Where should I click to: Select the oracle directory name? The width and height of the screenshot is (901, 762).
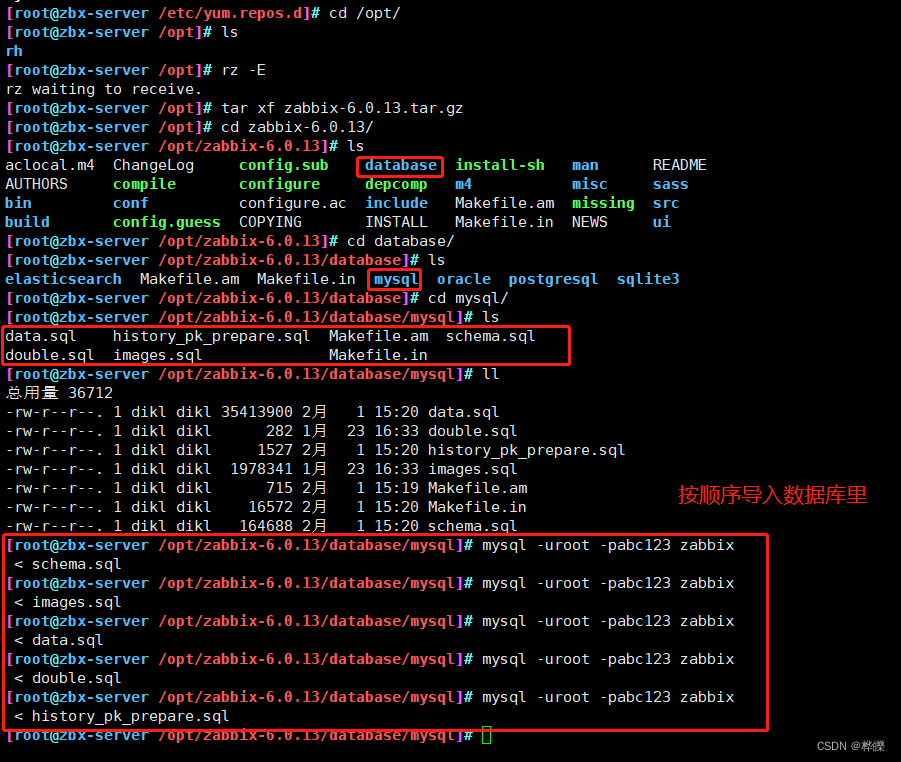[x=464, y=279]
